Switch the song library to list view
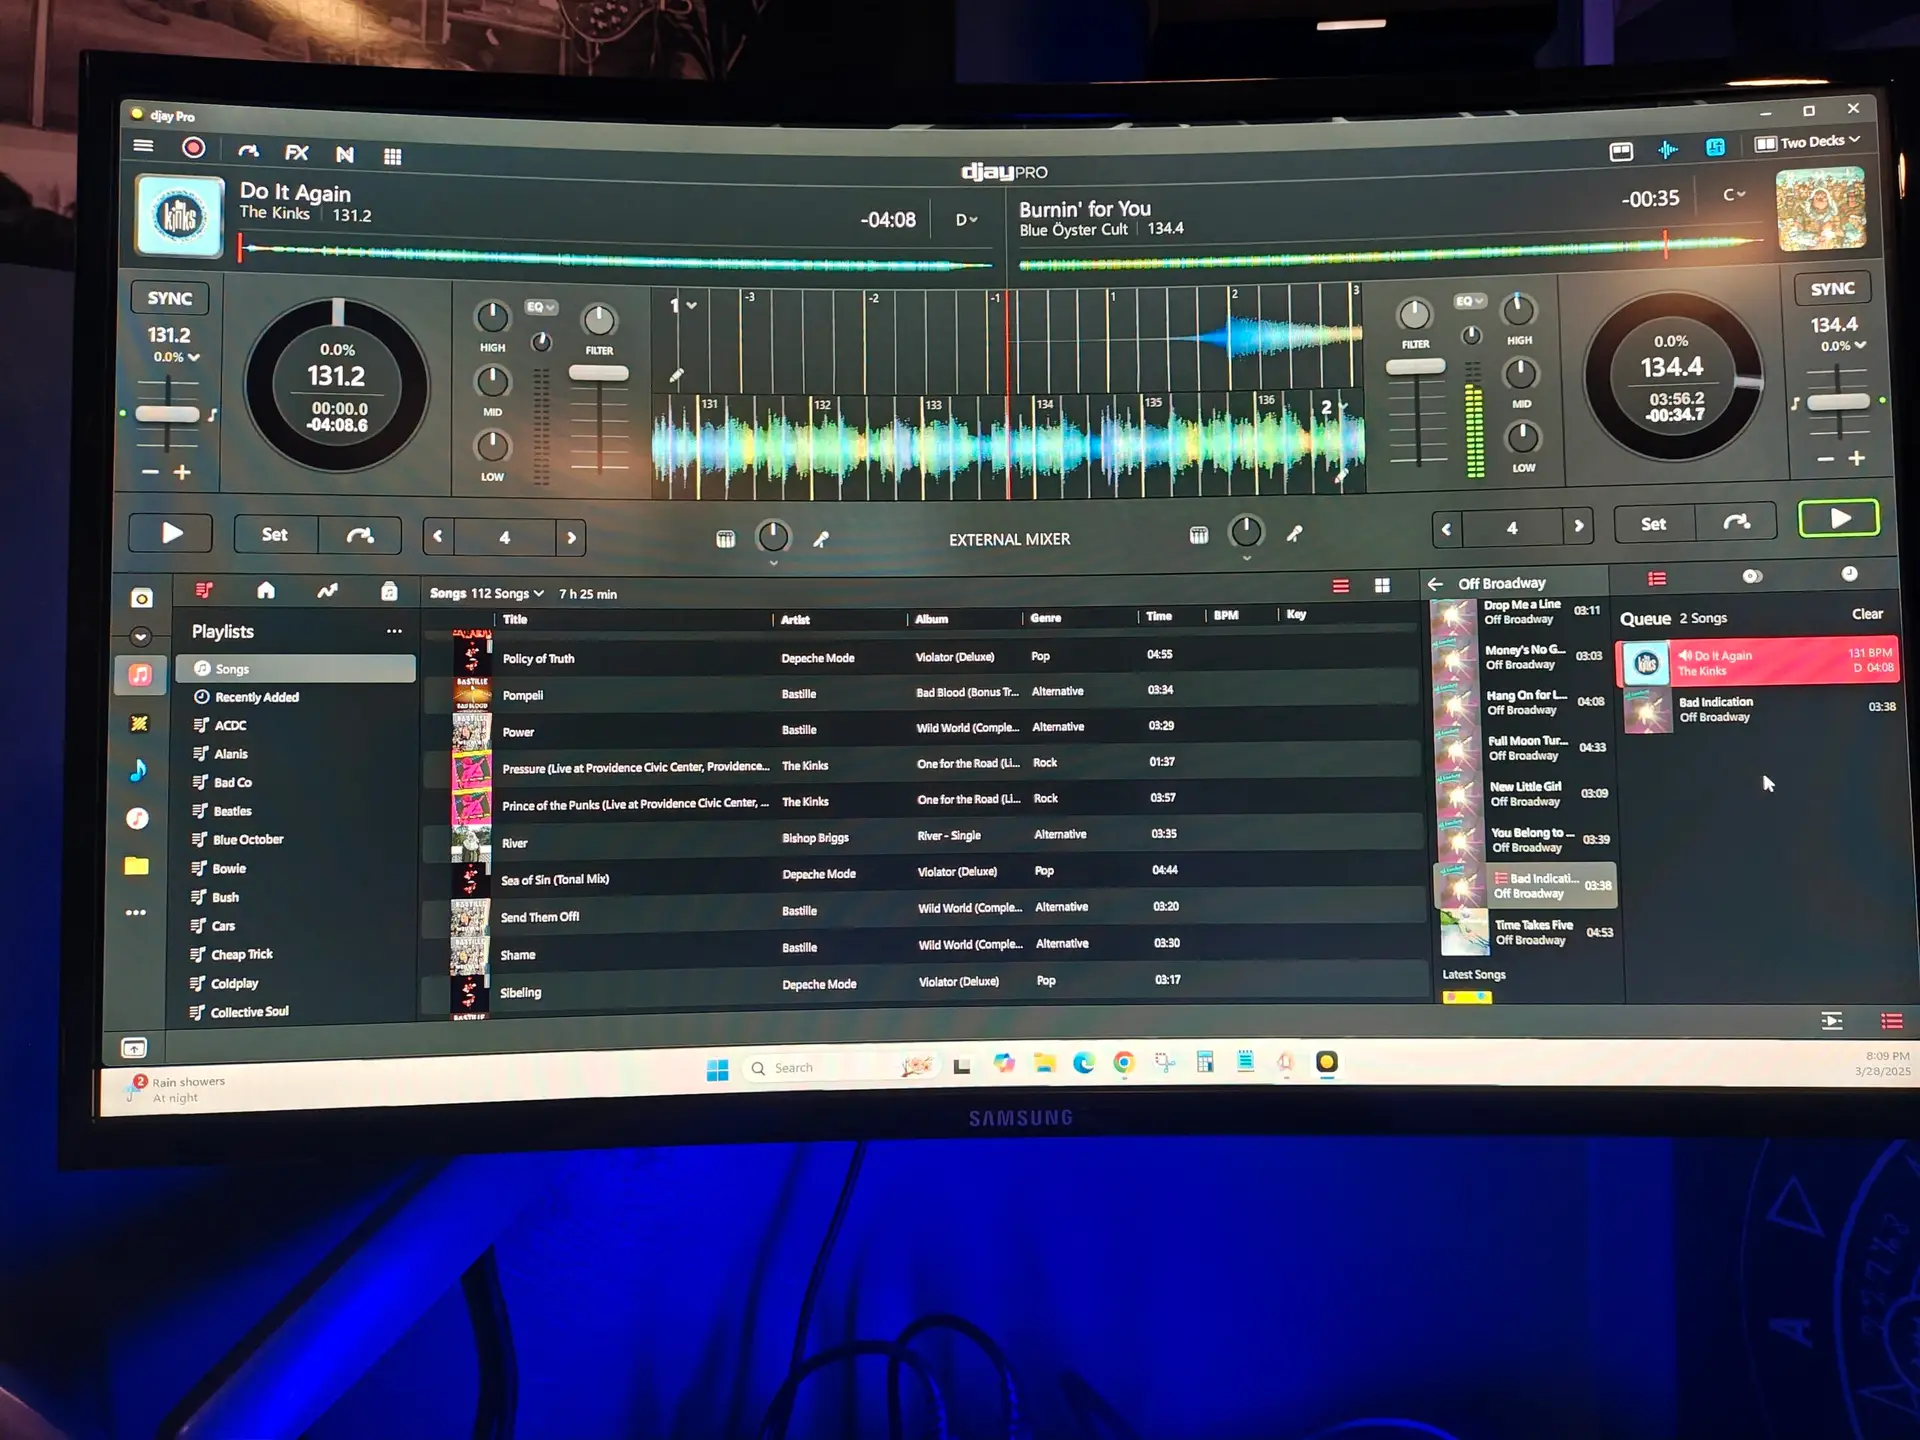The image size is (1920, 1440). (1341, 586)
